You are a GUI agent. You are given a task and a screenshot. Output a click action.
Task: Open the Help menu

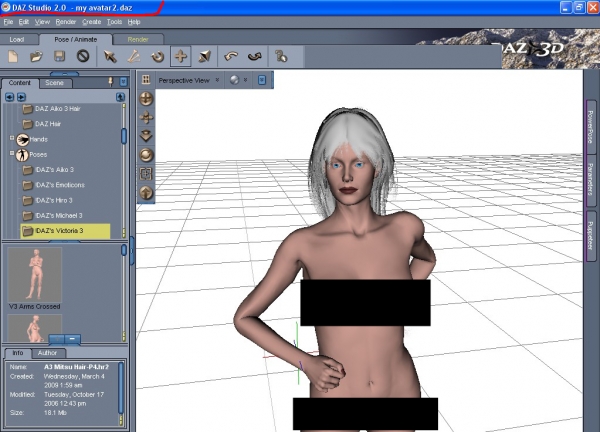[134, 22]
